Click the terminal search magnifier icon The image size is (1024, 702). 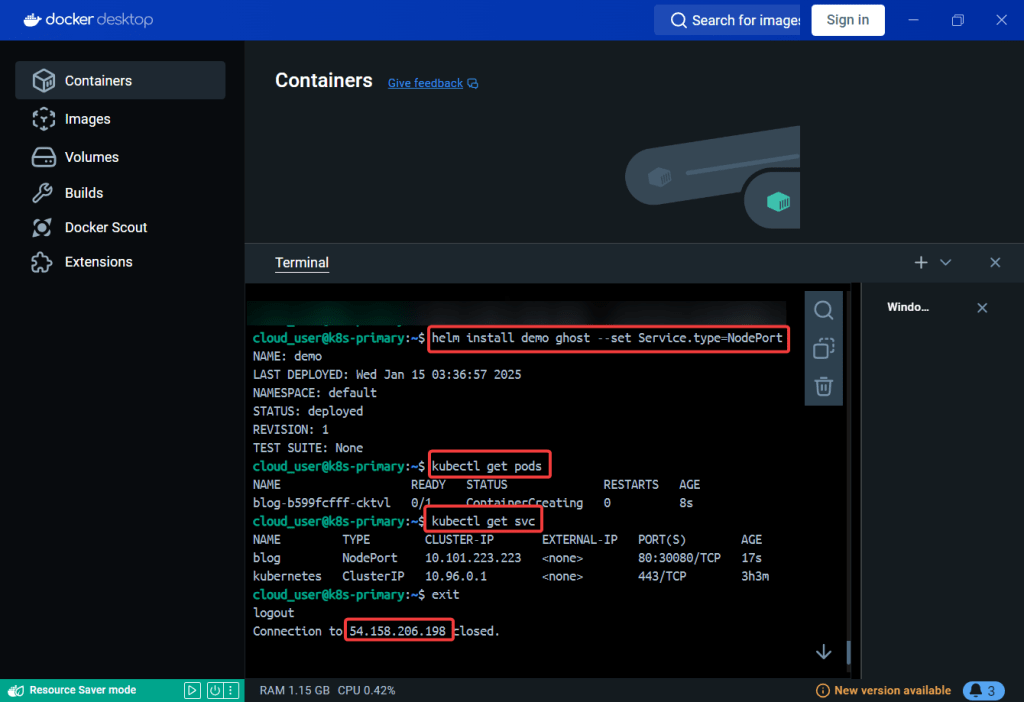coord(823,311)
